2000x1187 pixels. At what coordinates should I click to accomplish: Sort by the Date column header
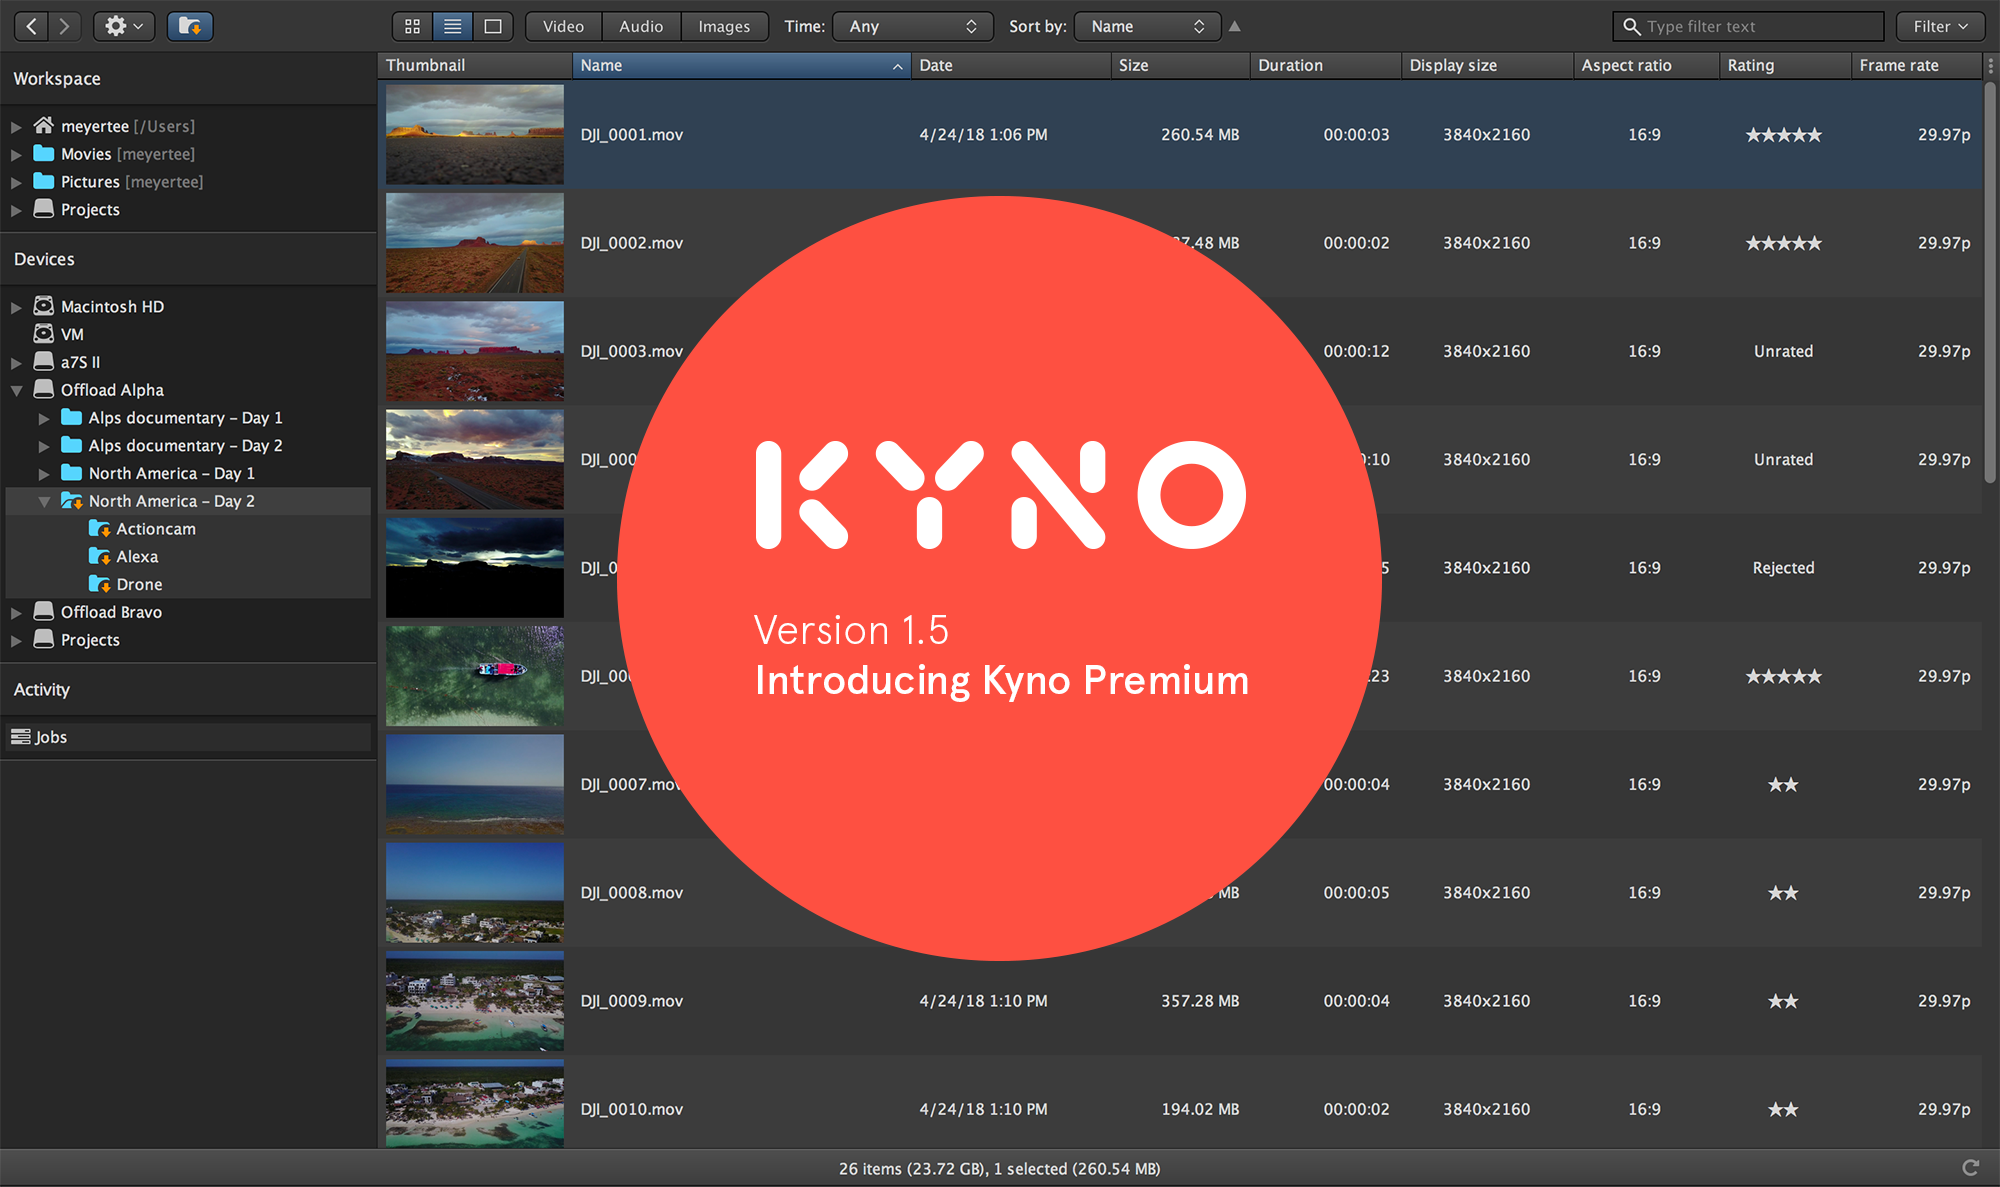[x=1010, y=65]
